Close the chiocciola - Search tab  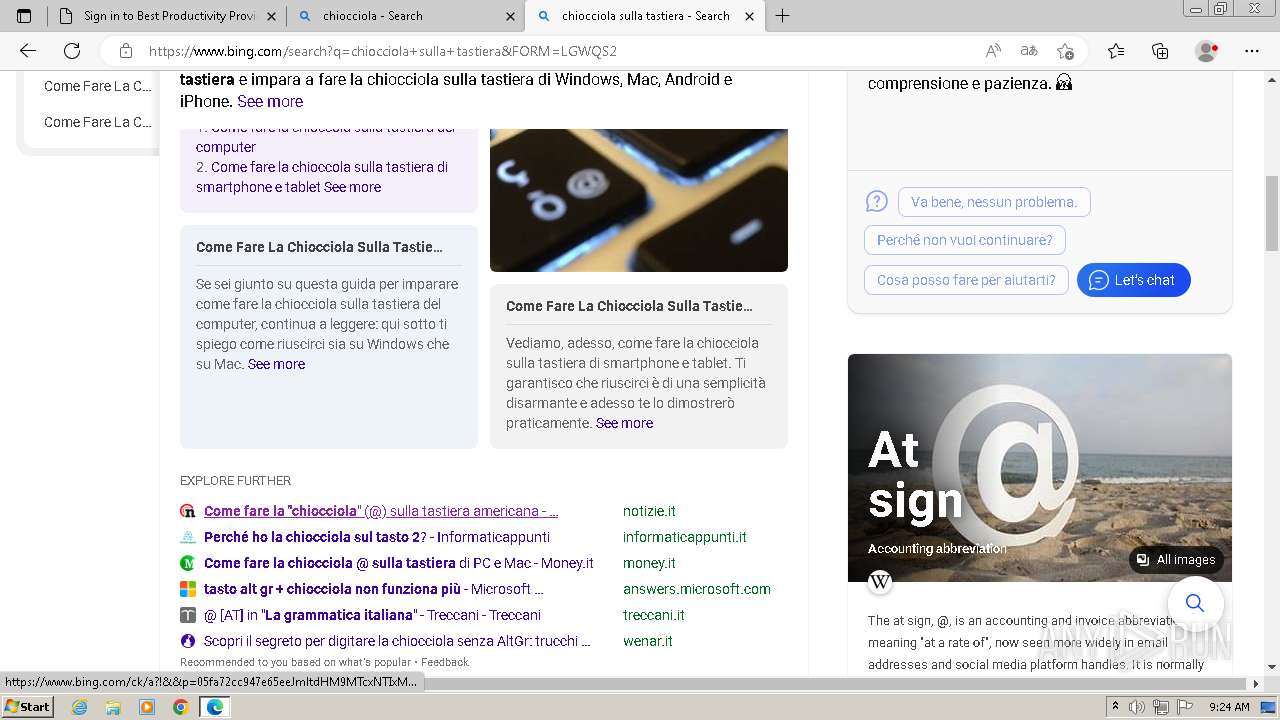pyautogui.click(x=510, y=16)
